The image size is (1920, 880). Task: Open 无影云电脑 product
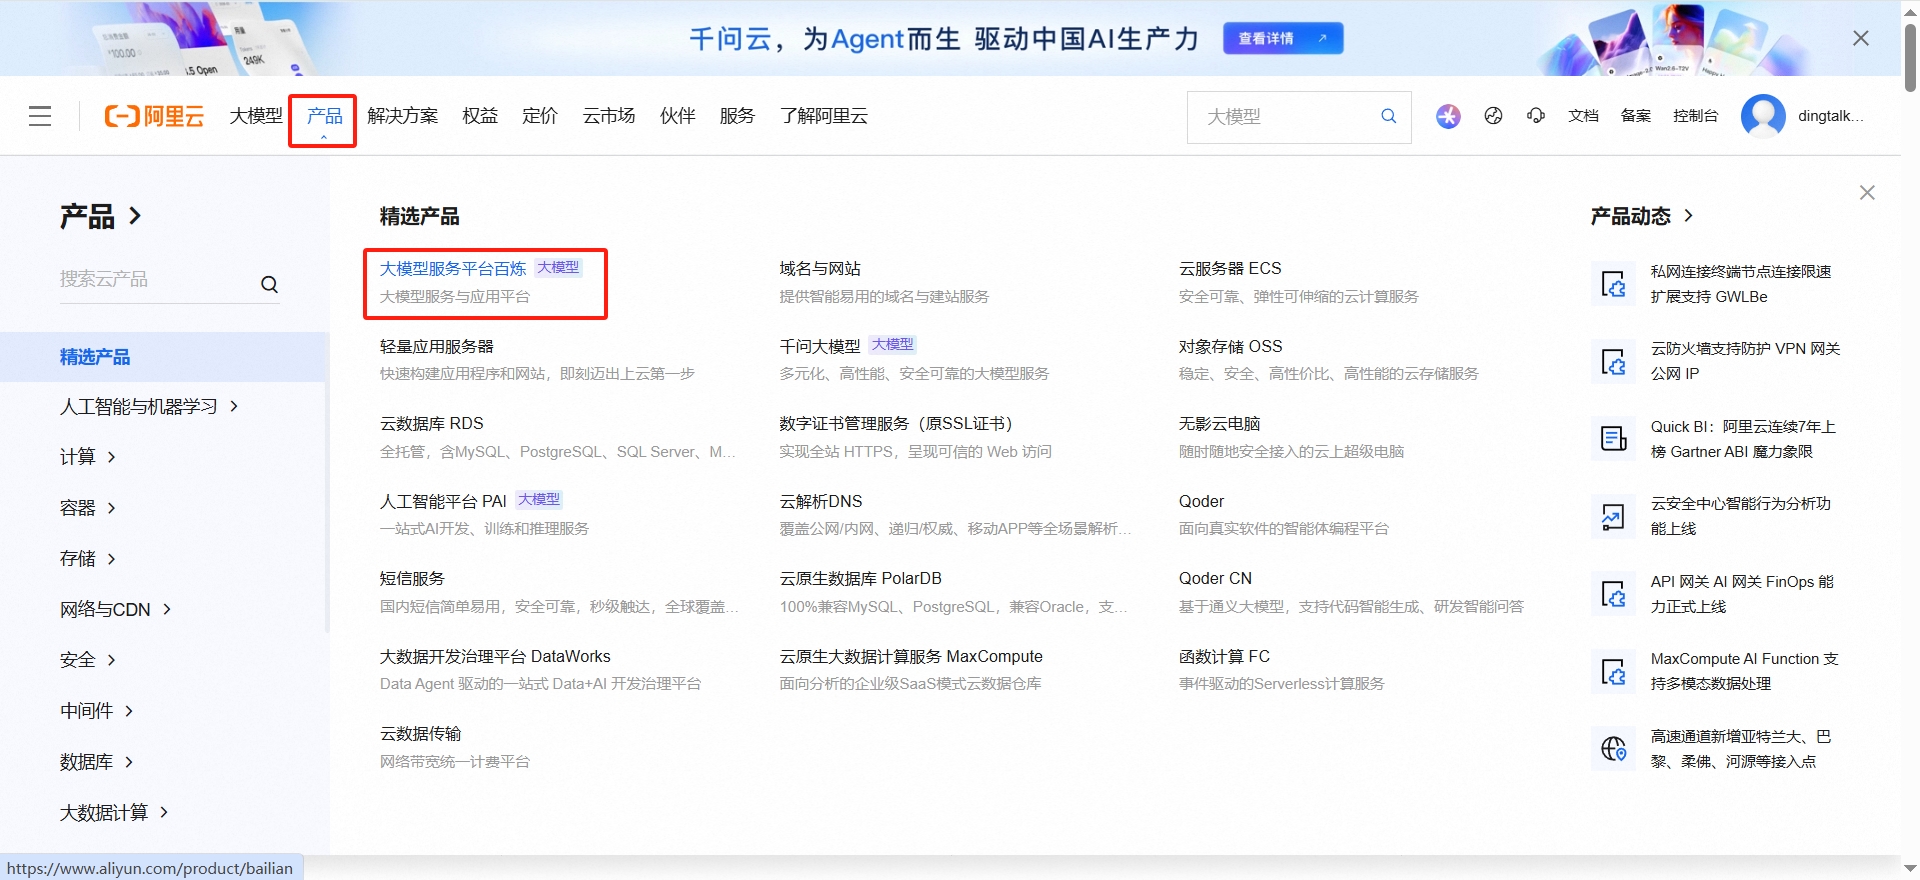pyautogui.click(x=1220, y=423)
